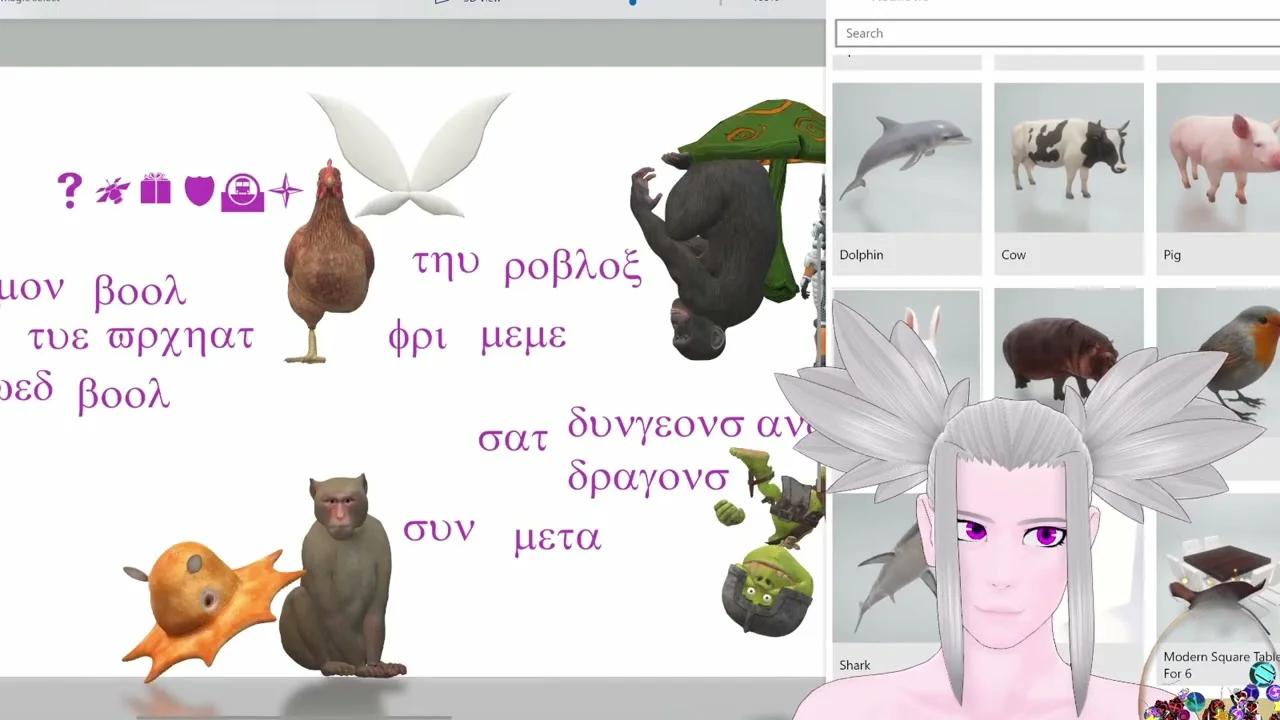Click the text 'τυε ϖρχηατ' on canvas
1280x720 pixels.
141,338
